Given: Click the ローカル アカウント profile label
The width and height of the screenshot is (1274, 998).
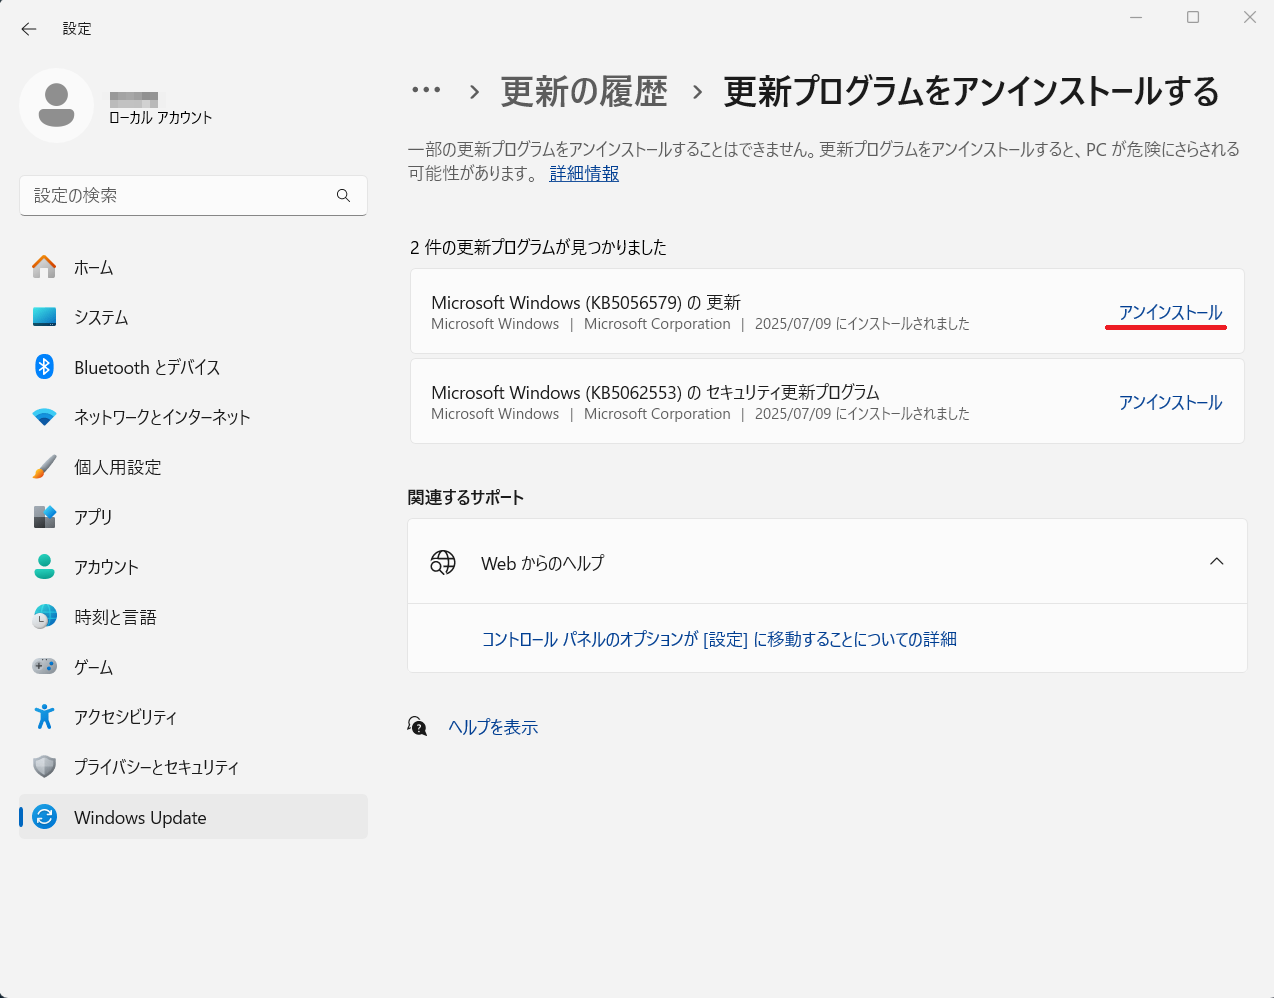Looking at the screenshot, I should click(x=161, y=117).
